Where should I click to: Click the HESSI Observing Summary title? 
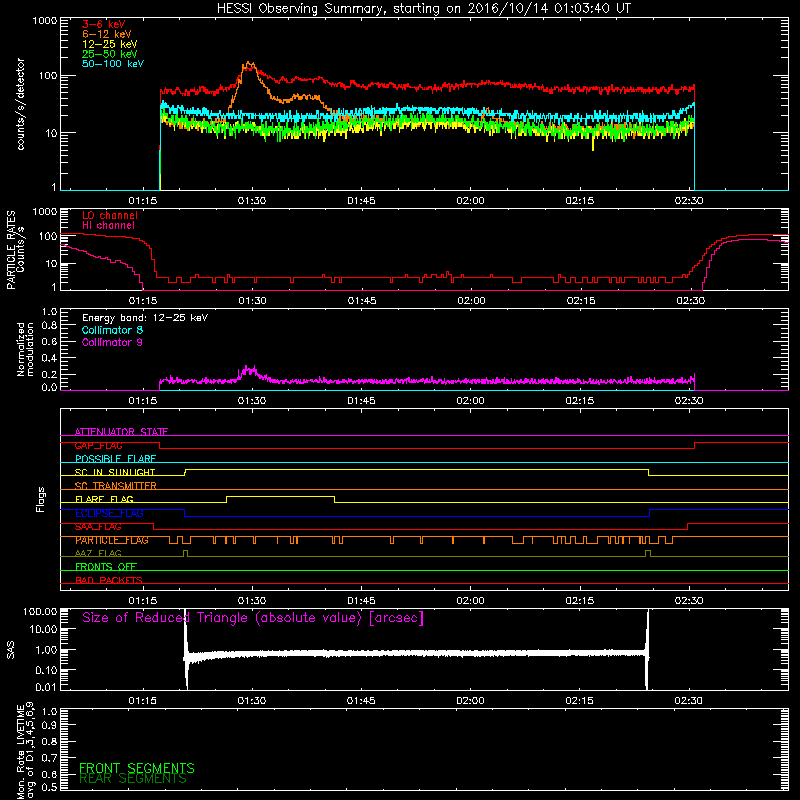pos(424,9)
